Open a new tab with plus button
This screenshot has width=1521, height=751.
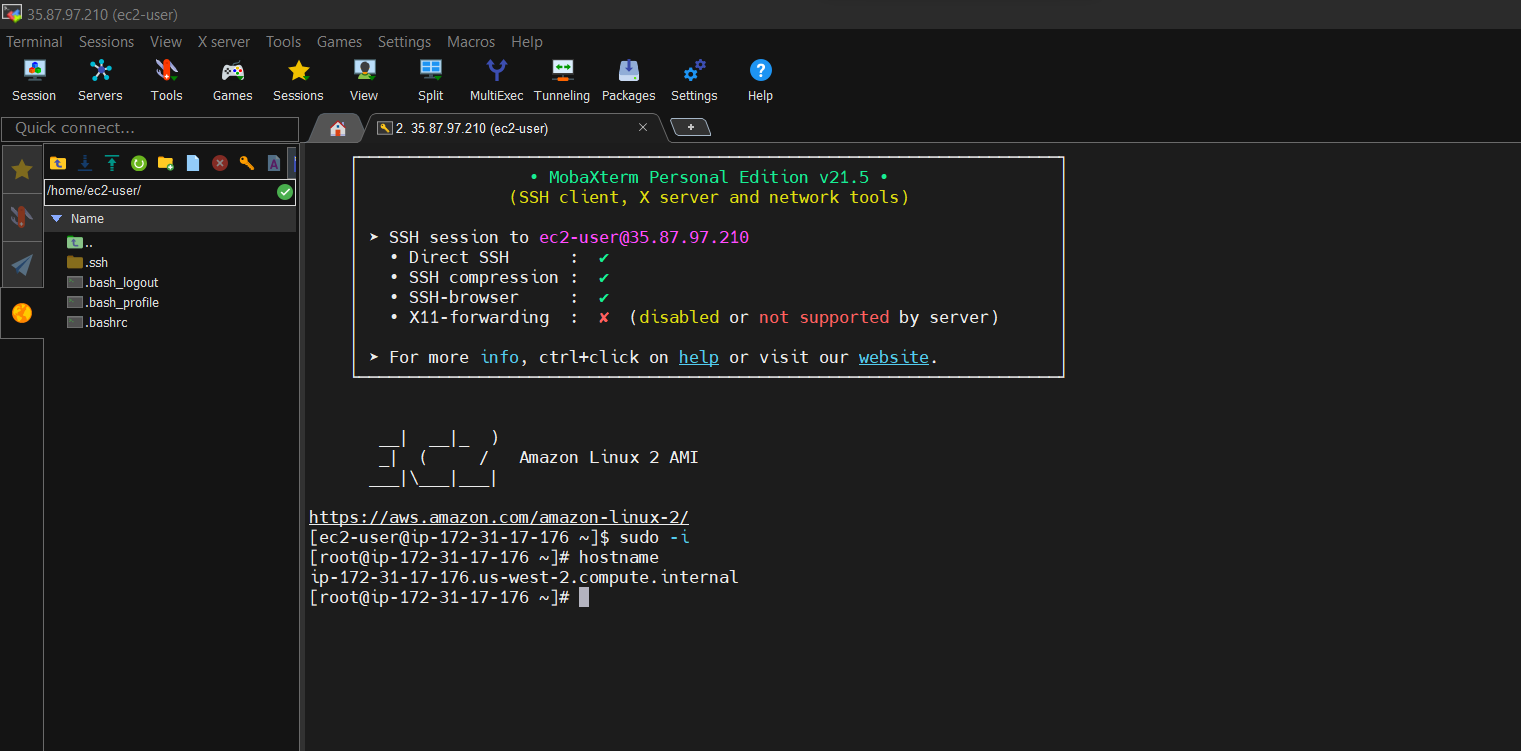click(690, 127)
